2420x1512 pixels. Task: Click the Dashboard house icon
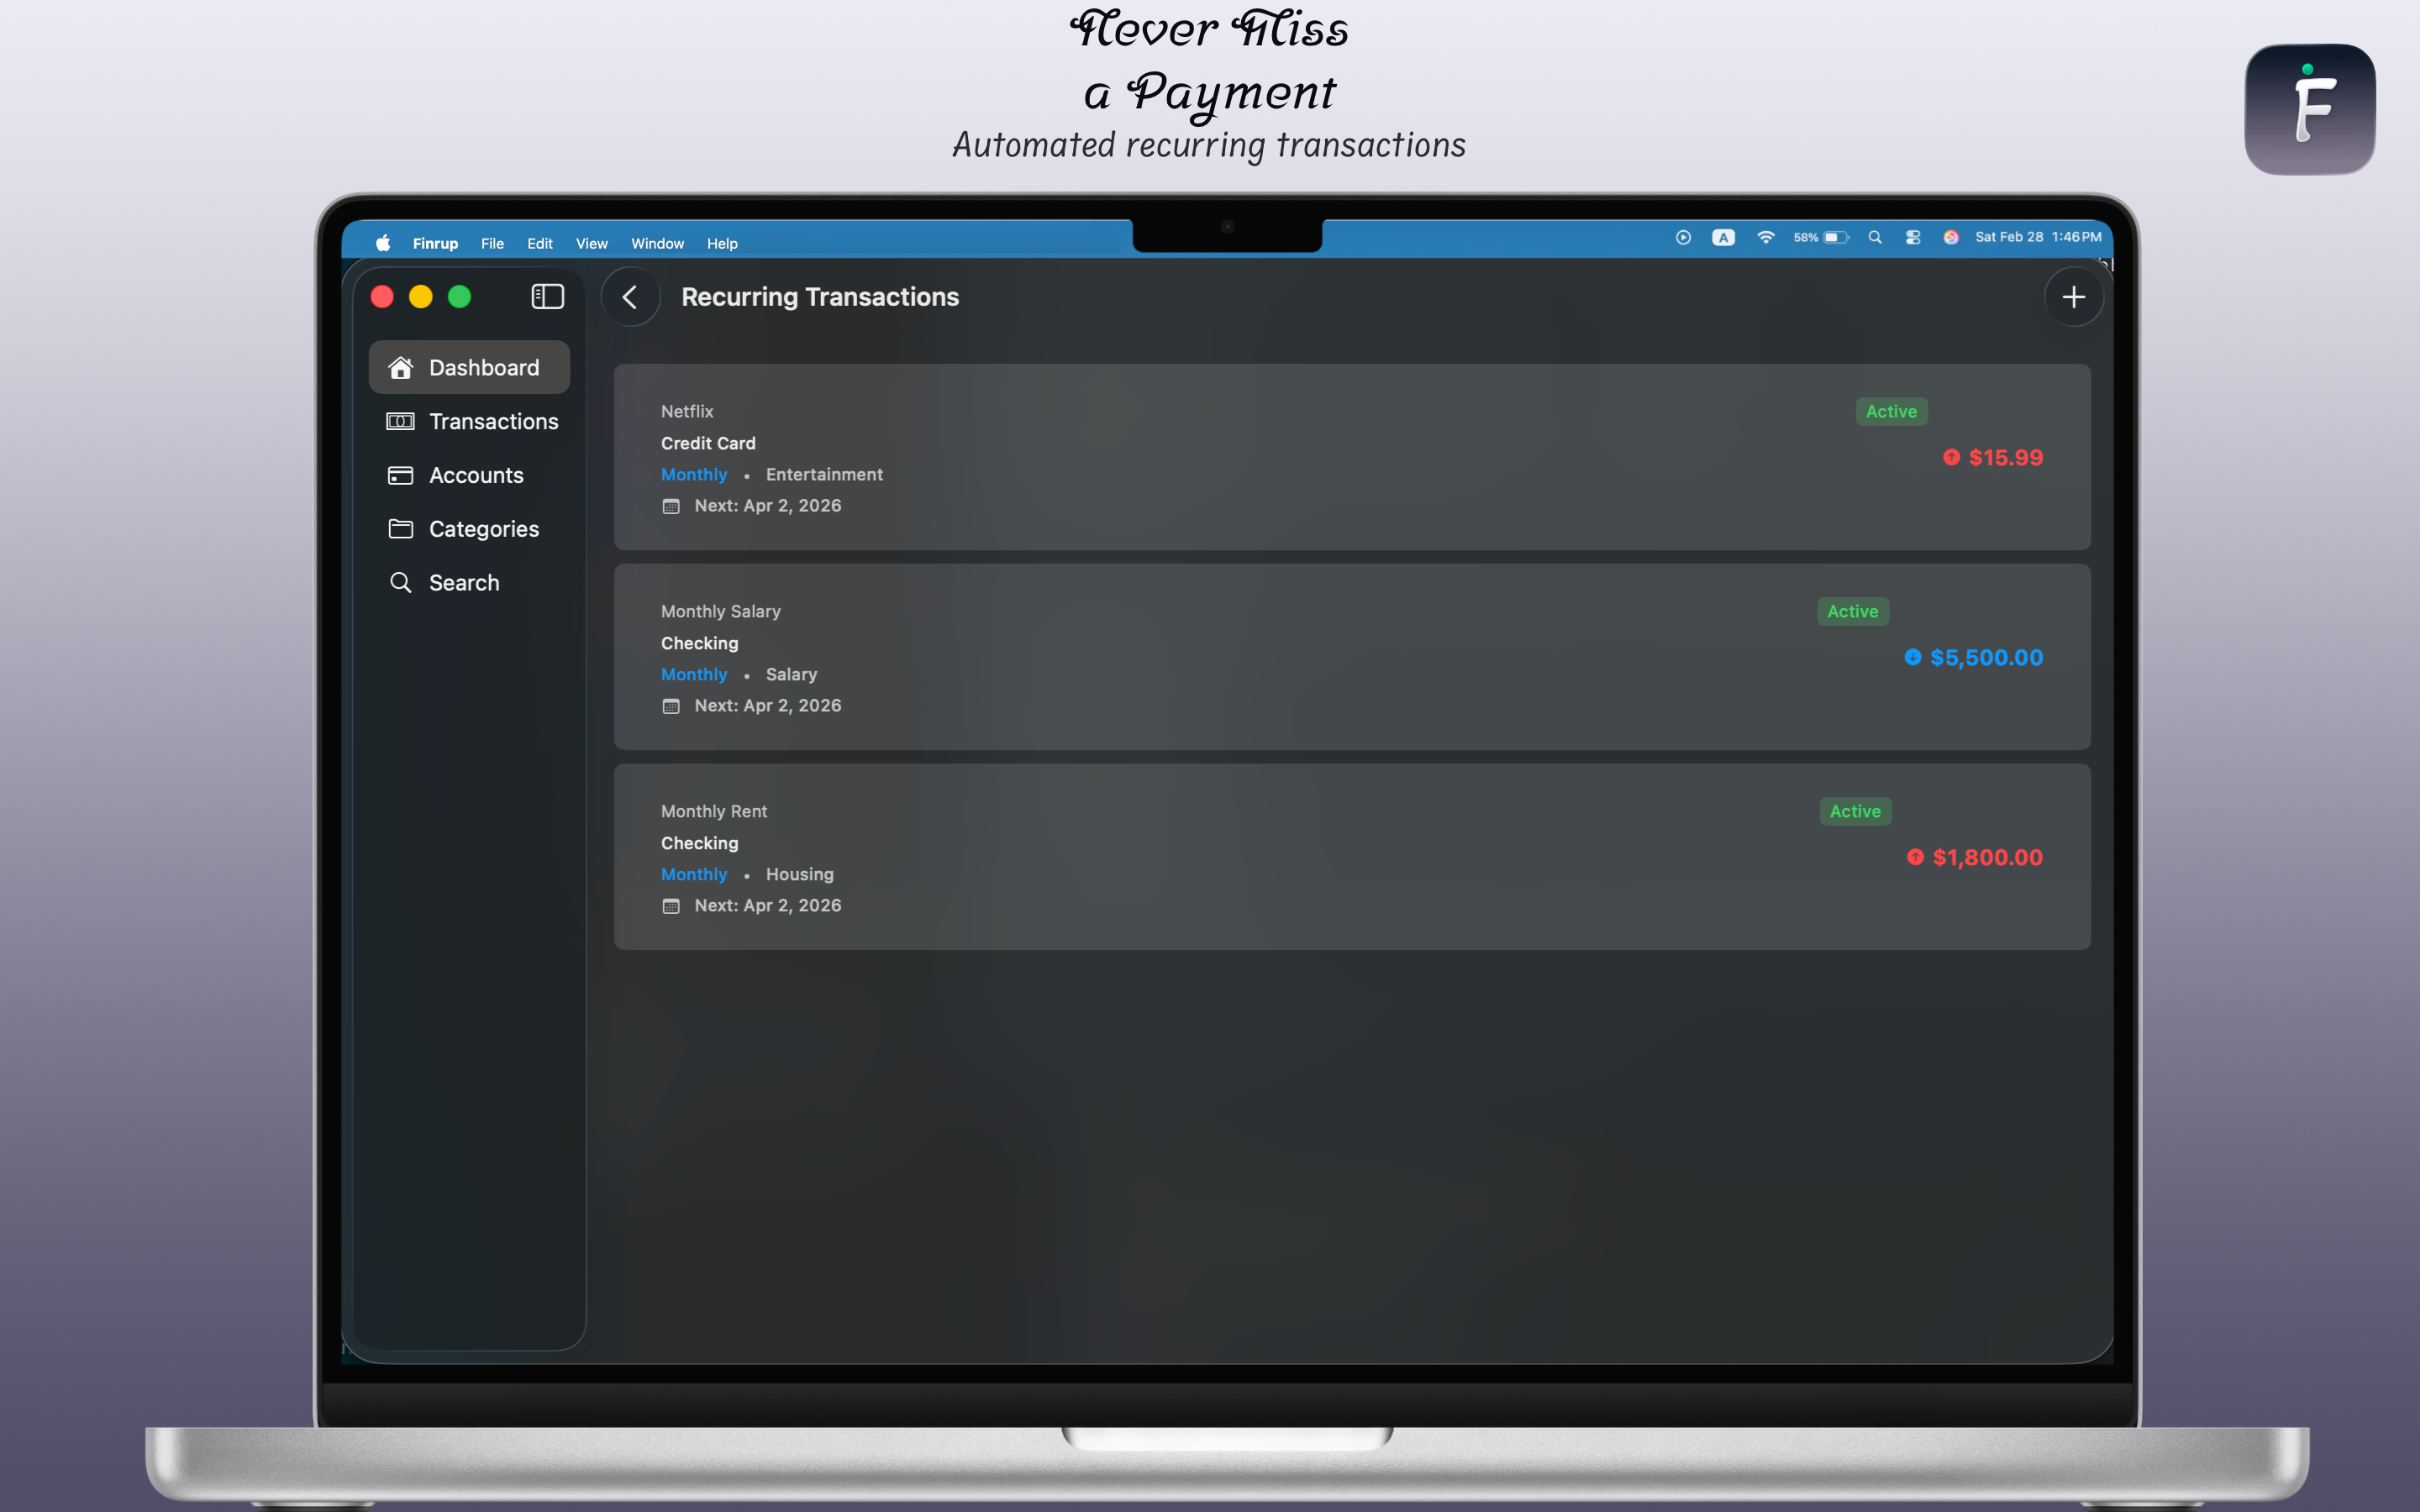coord(401,367)
